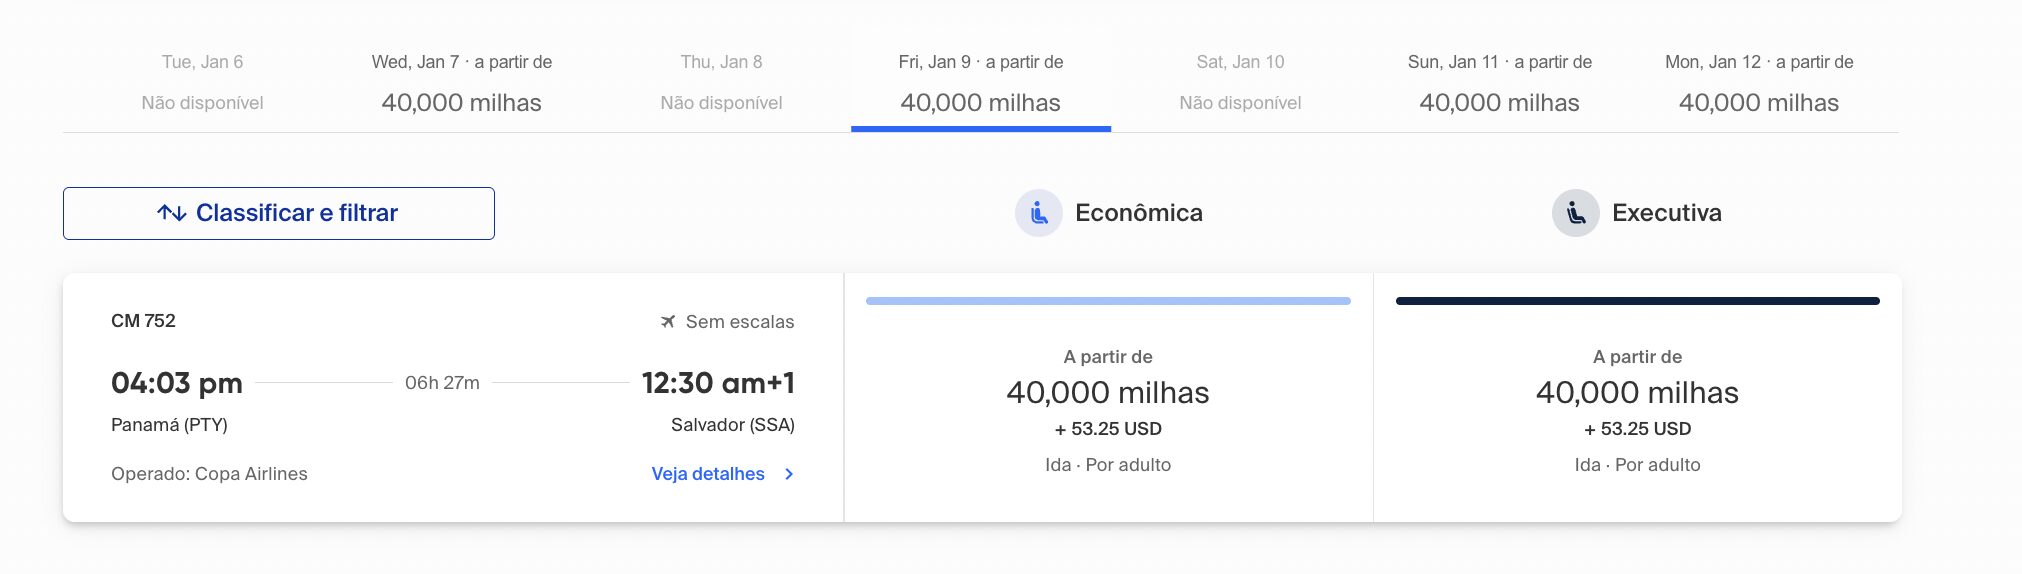Click the Econômica seat icon

click(x=1039, y=213)
